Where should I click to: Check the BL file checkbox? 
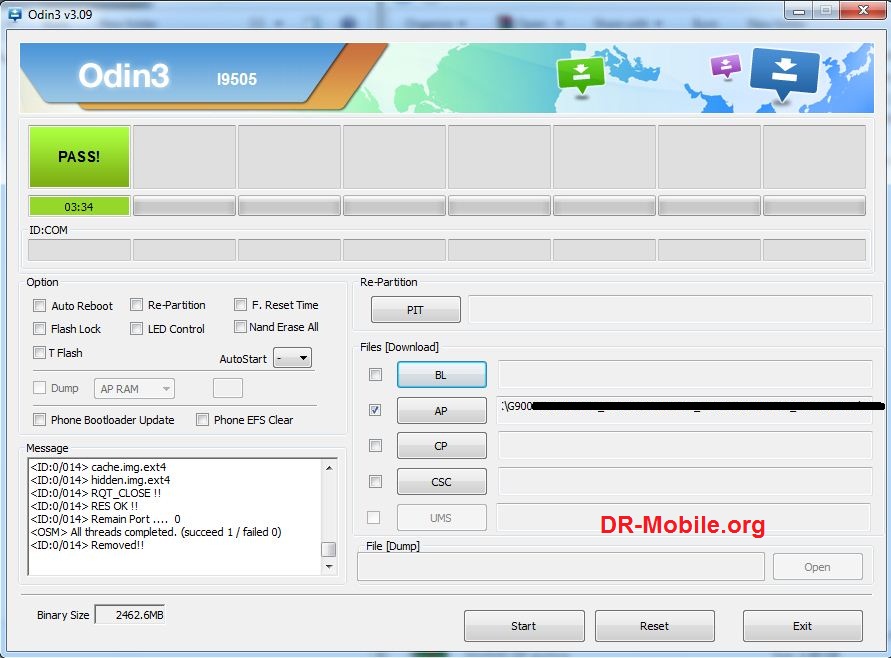375,374
